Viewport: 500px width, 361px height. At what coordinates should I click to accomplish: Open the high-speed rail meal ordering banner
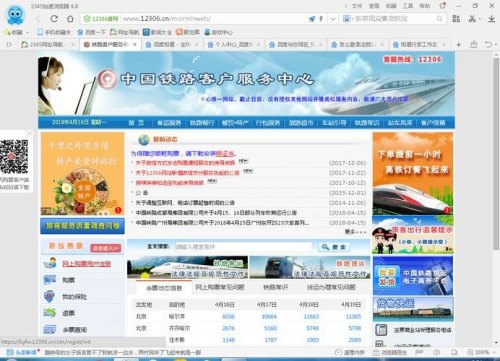coord(413,173)
